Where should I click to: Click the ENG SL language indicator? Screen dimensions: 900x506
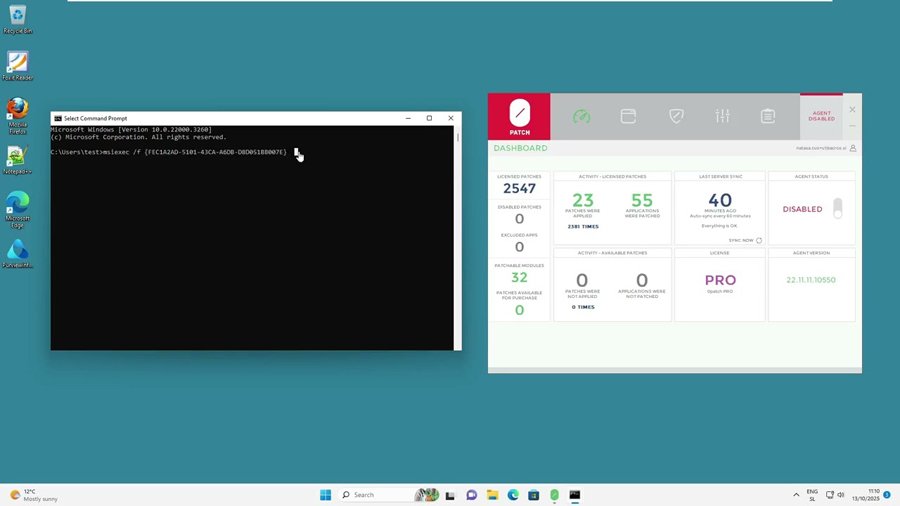point(812,495)
